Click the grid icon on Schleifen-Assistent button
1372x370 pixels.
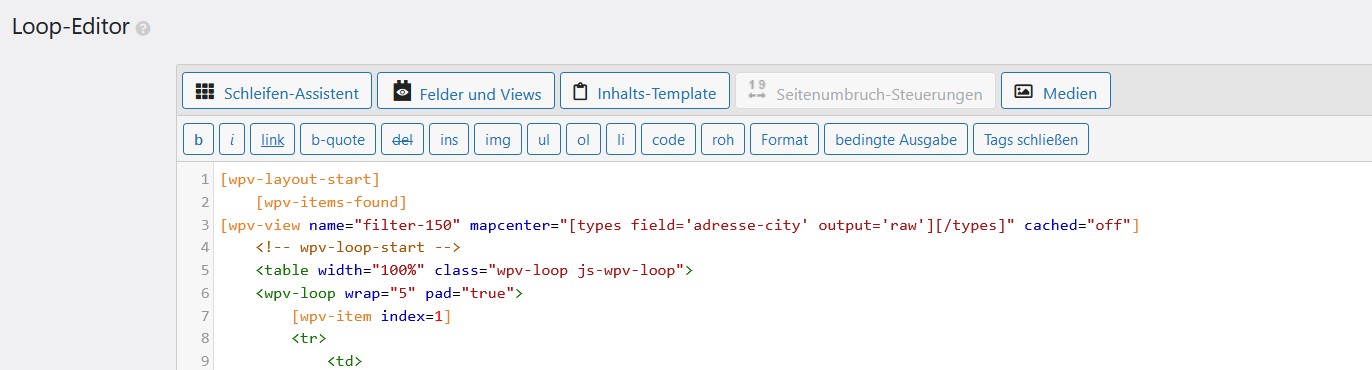tap(205, 91)
